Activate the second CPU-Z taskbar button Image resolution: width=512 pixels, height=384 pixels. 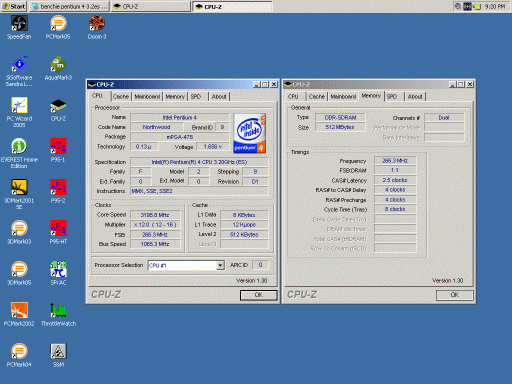[x=232, y=6]
